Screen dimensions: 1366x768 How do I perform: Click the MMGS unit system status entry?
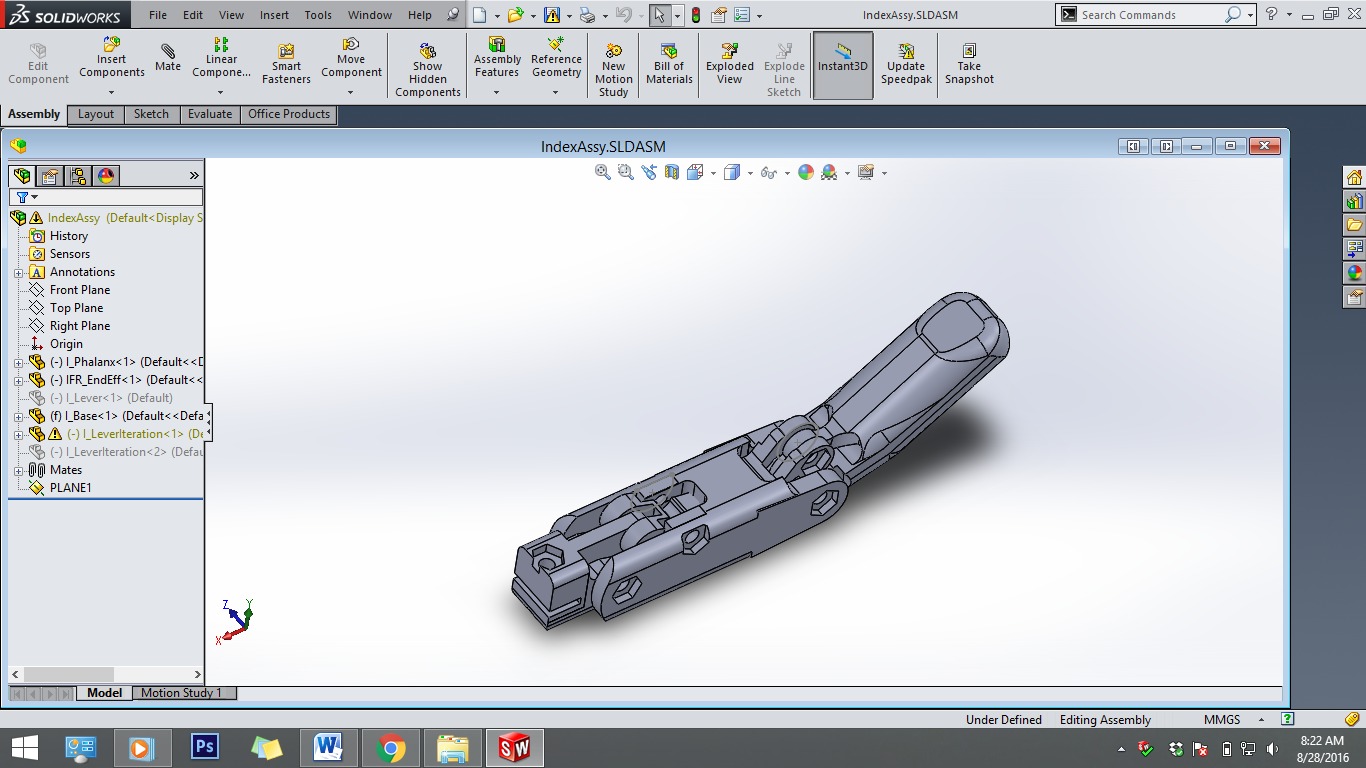pyautogui.click(x=1222, y=720)
